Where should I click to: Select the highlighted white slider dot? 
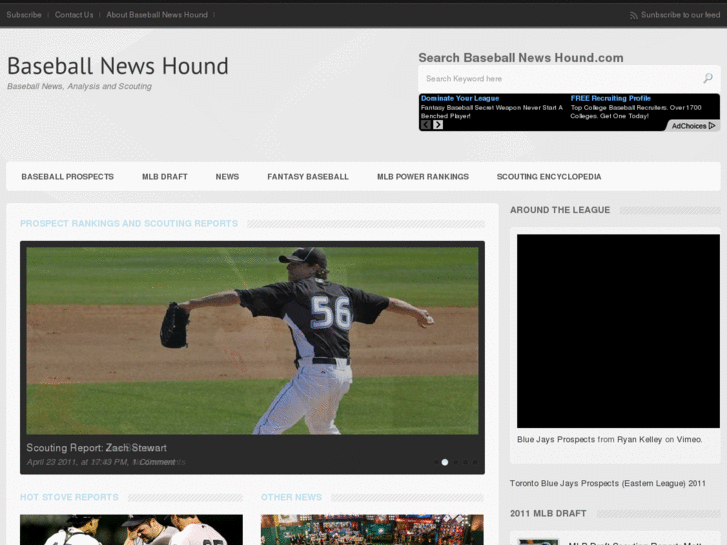pyautogui.click(x=445, y=462)
